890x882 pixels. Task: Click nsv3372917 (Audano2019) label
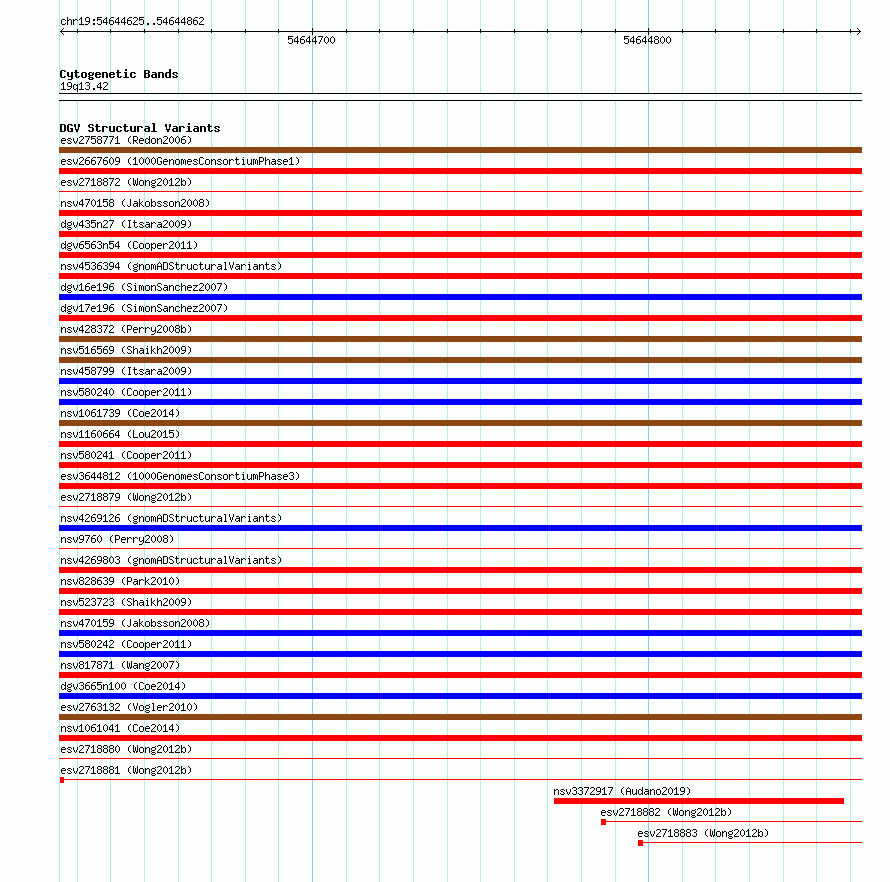[622, 791]
